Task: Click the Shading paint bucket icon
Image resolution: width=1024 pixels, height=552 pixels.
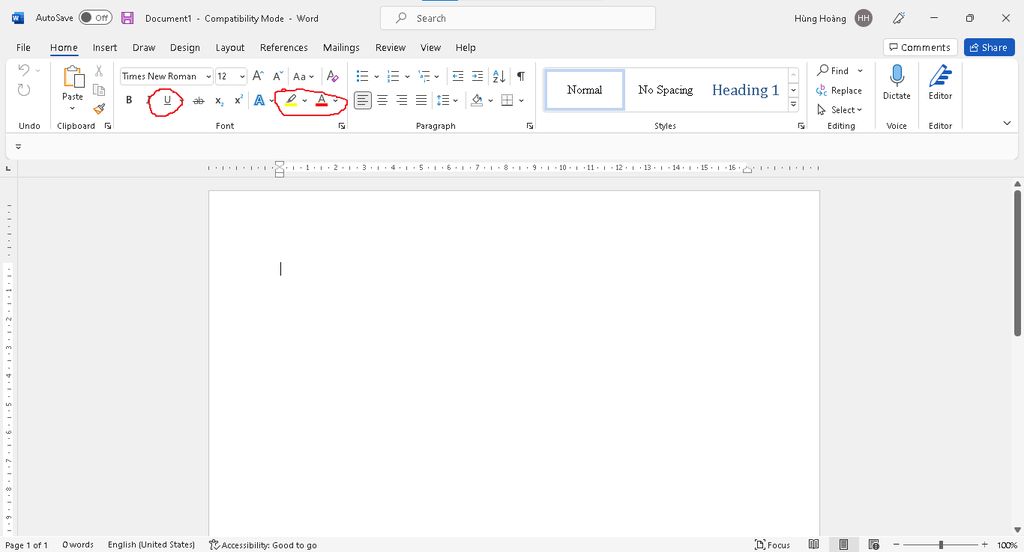Action: pyautogui.click(x=477, y=100)
